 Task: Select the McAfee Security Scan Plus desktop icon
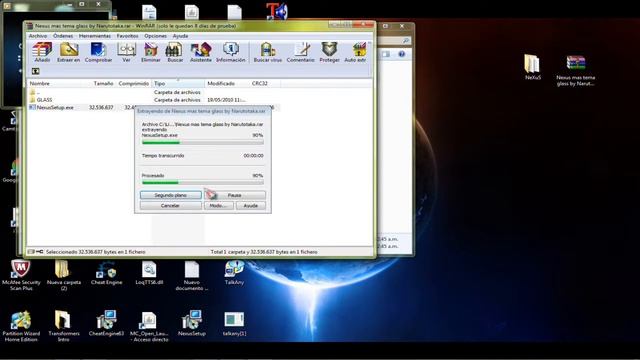point(21,275)
